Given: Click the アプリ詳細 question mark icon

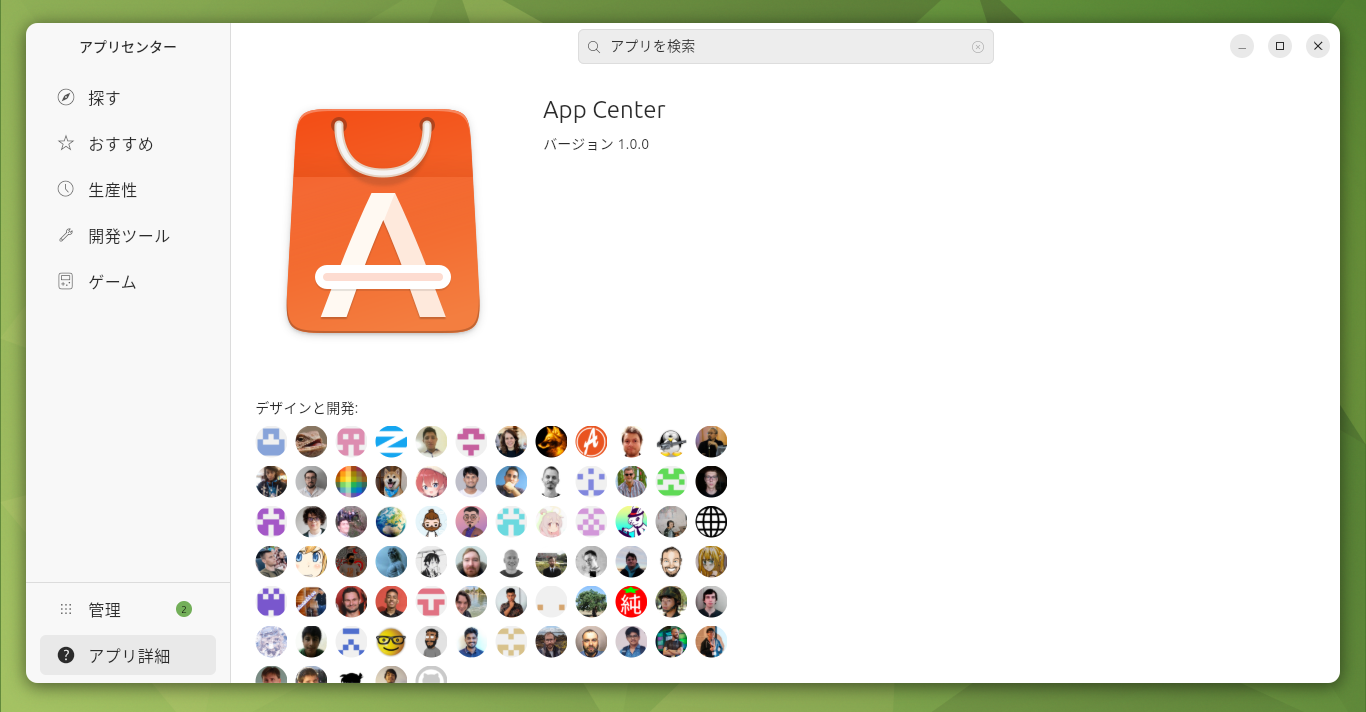Looking at the screenshot, I should point(65,653).
